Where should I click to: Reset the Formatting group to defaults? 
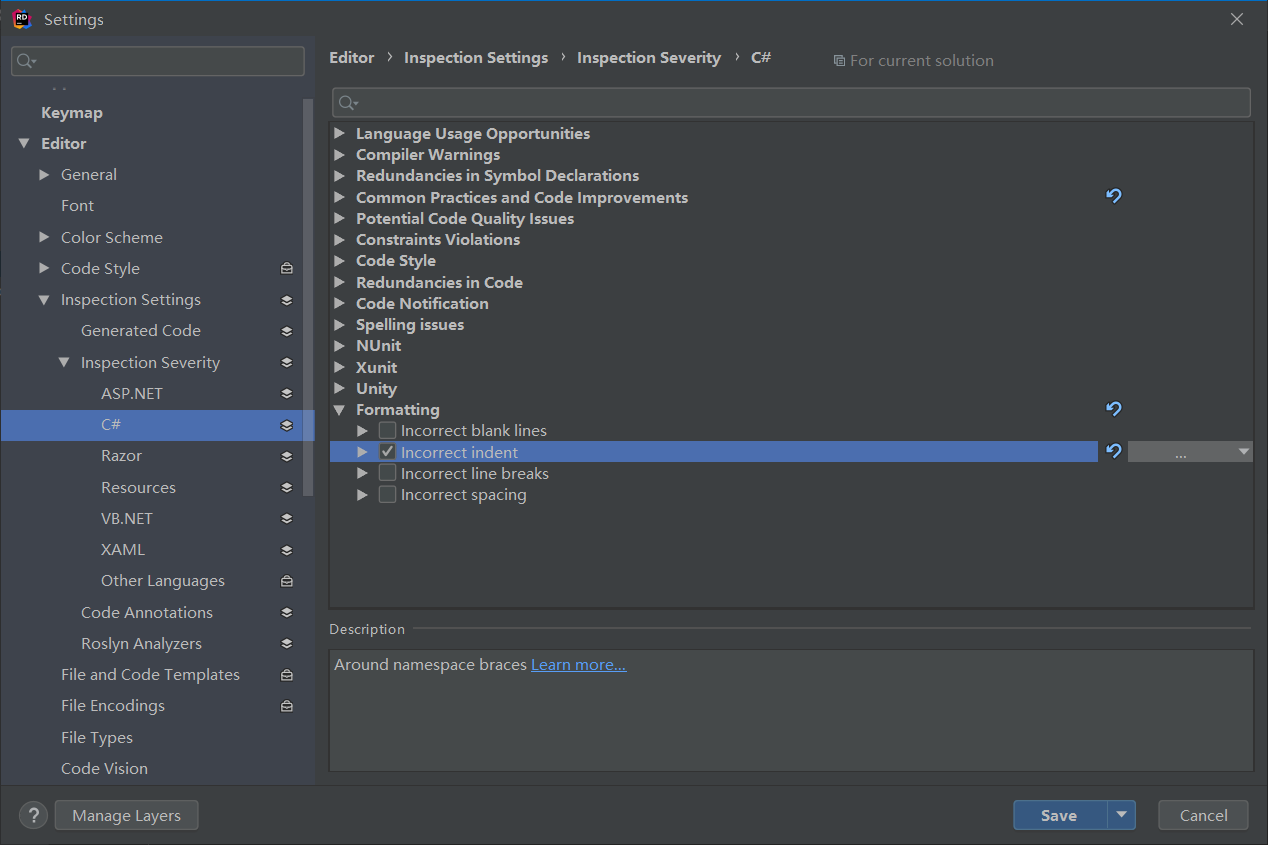click(1114, 409)
